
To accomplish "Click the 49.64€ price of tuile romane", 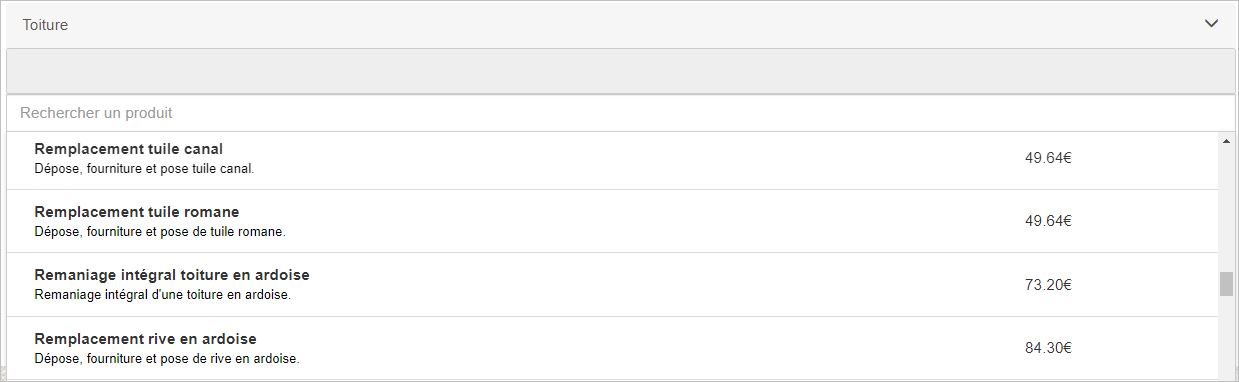I will 1048,221.
